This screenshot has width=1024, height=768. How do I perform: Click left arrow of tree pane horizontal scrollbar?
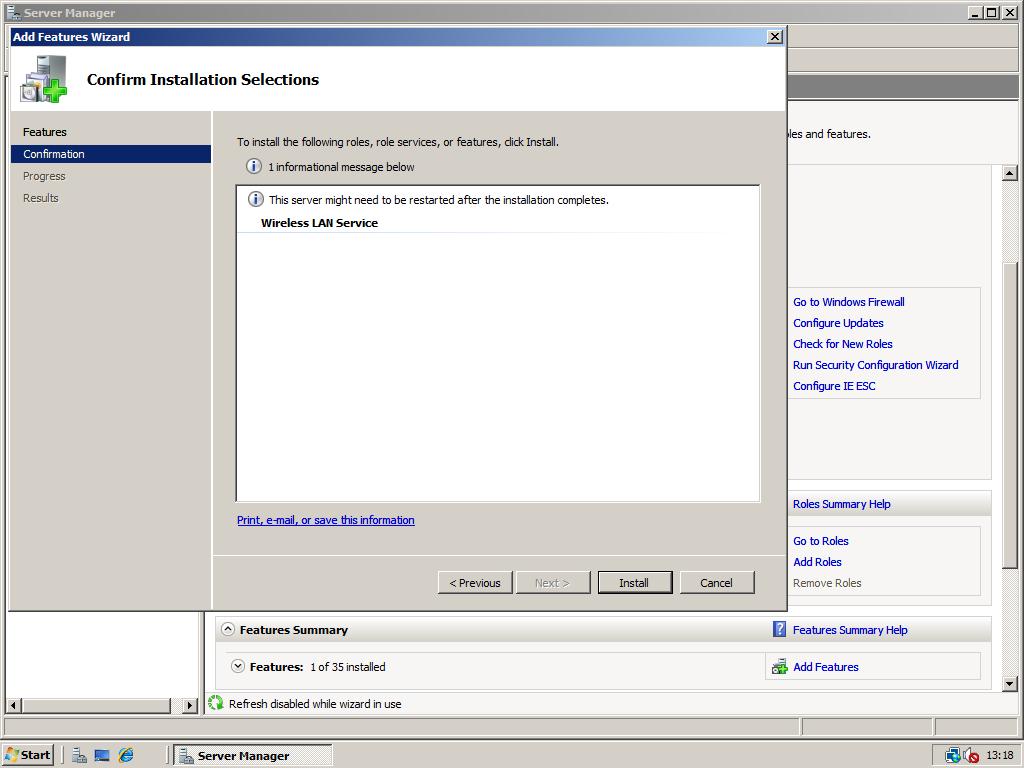pyautogui.click(x=13, y=705)
